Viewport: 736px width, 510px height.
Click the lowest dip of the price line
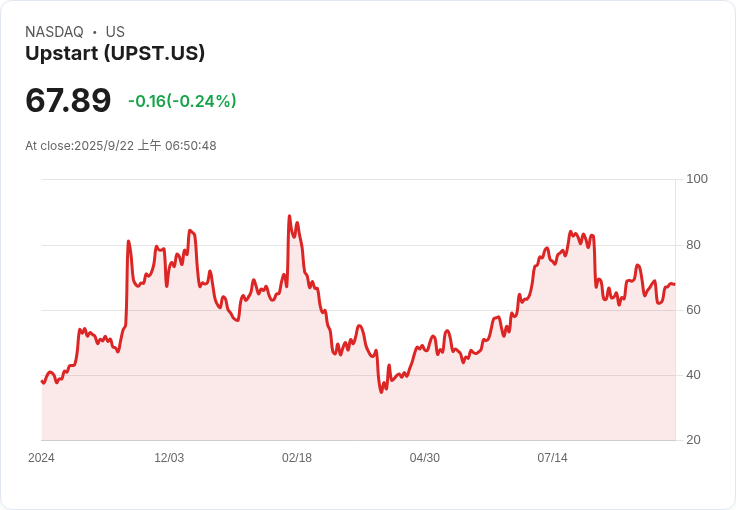click(381, 392)
